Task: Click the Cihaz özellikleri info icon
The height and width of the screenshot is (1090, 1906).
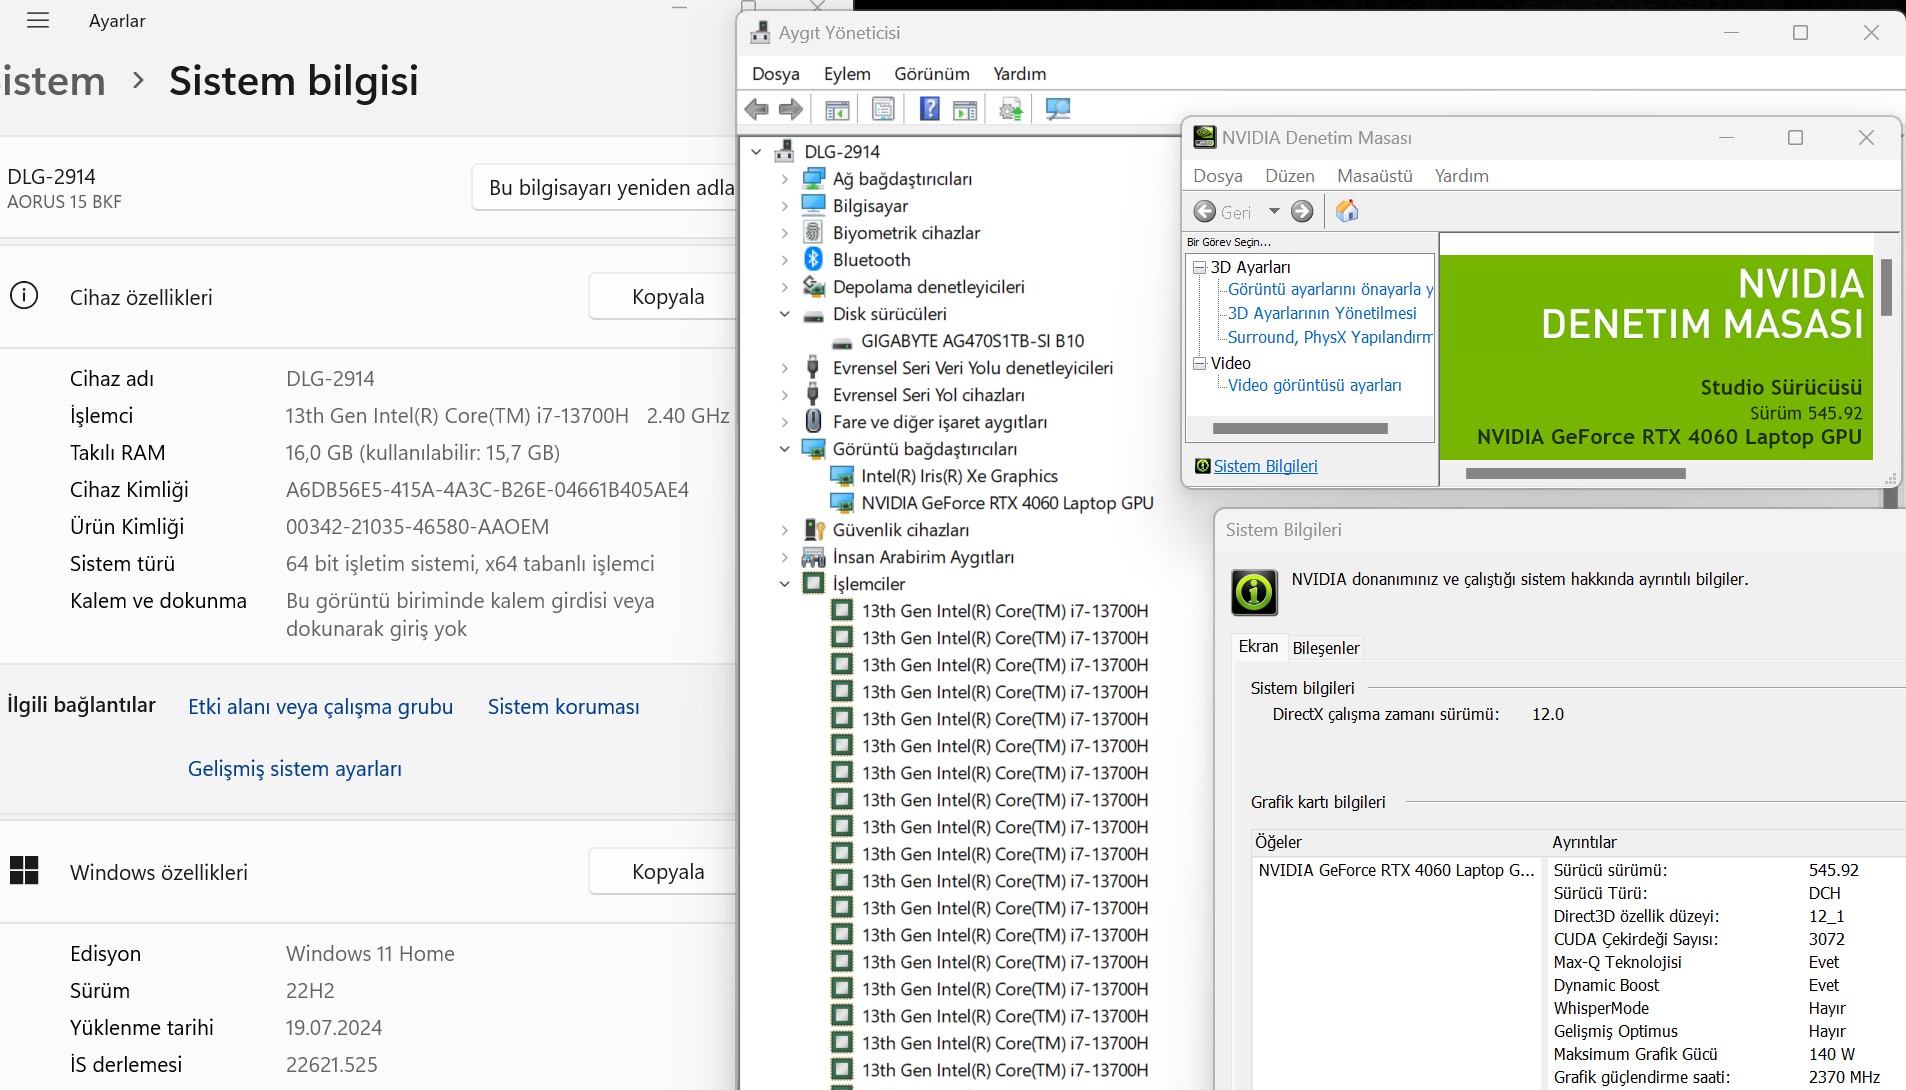Action: pyautogui.click(x=24, y=296)
